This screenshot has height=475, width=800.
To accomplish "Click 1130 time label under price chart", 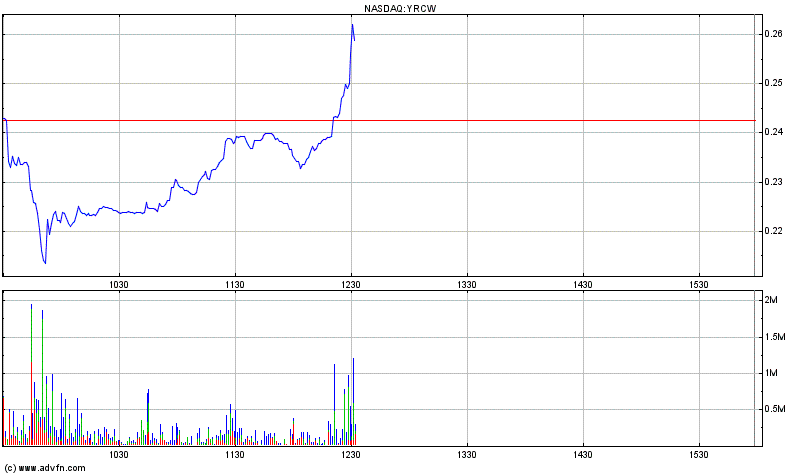I will [x=235, y=285].
